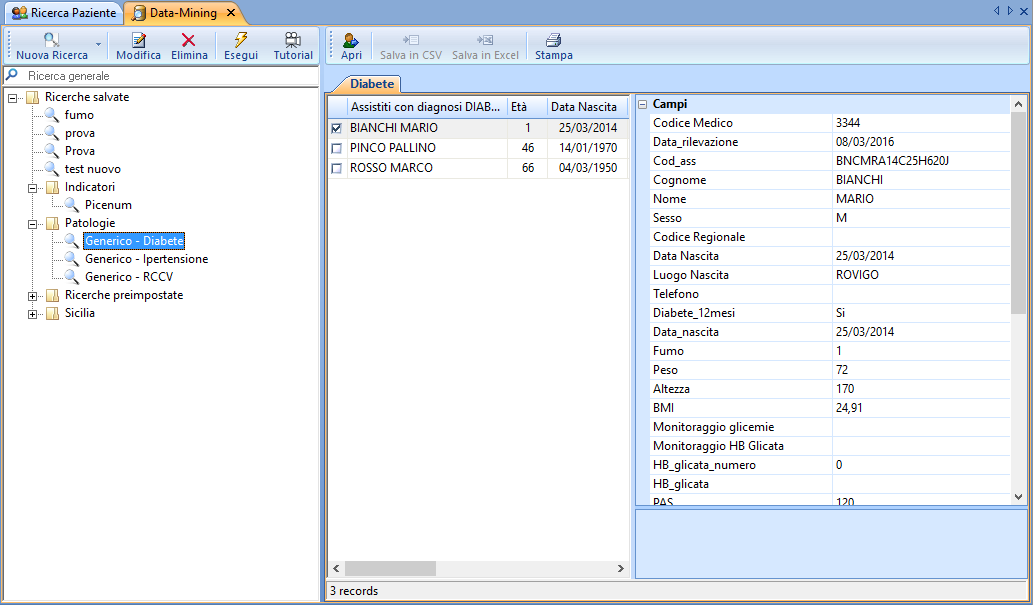Image resolution: width=1033 pixels, height=605 pixels.
Task: Click magnifier icon beside Generico - RCCV
Action: coord(71,277)
